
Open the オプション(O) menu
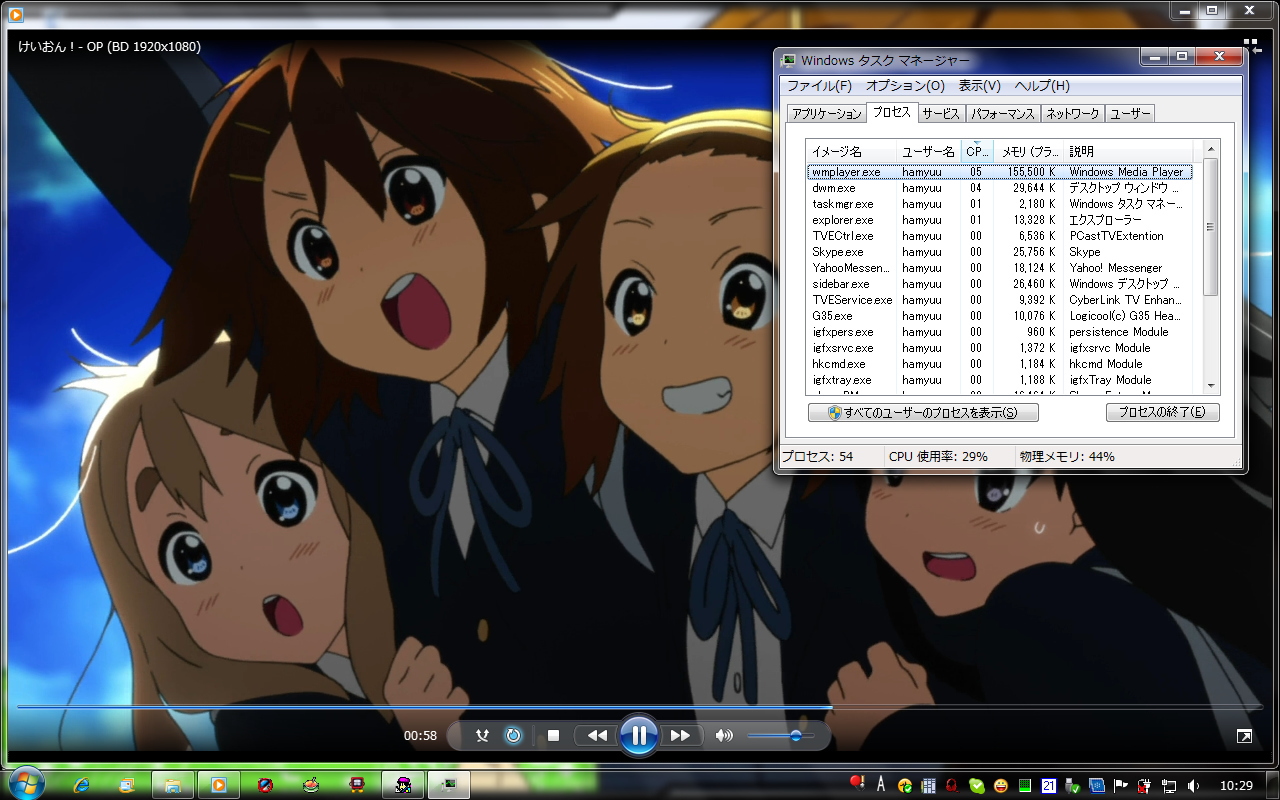(x=905, y=86)
